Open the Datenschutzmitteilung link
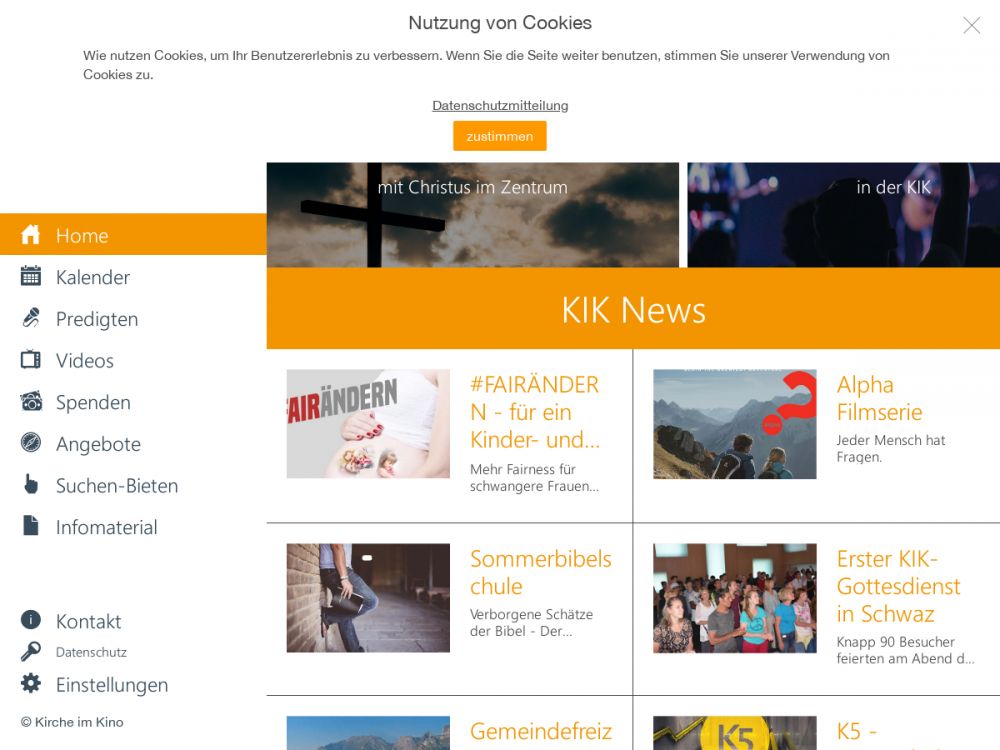 pyautogui.click(x=500, y=105)
